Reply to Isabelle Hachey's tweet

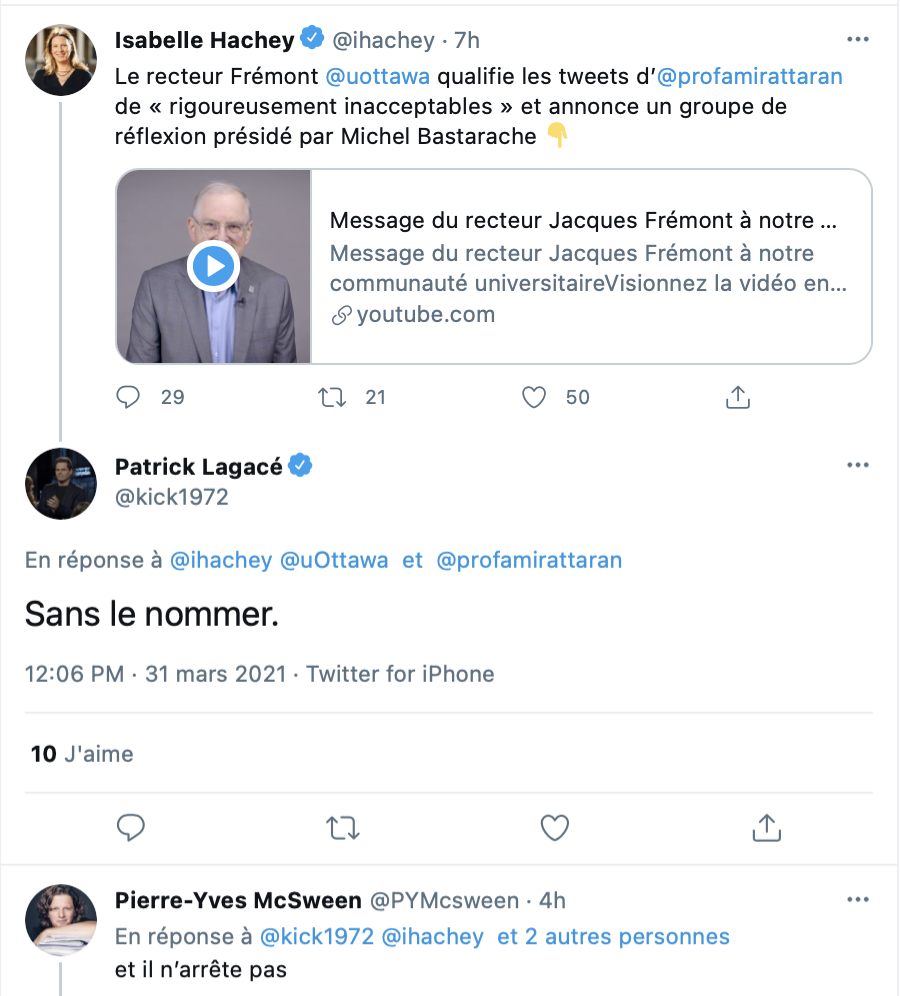click(x=128, y=397)
